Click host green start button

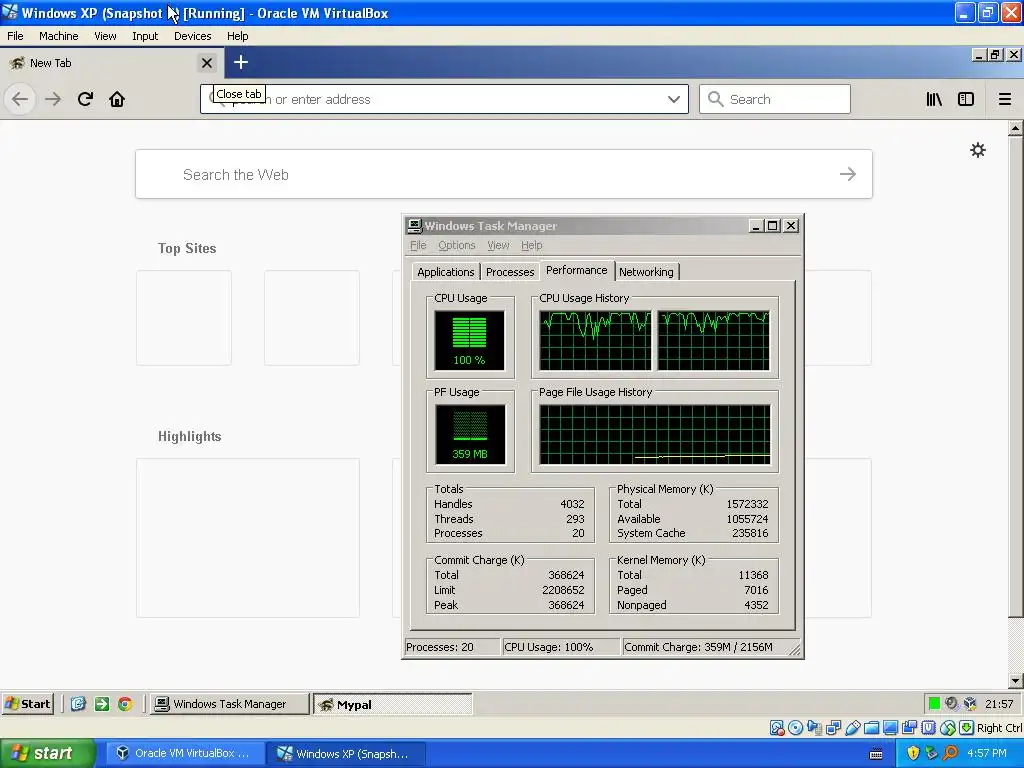point(47,753)
